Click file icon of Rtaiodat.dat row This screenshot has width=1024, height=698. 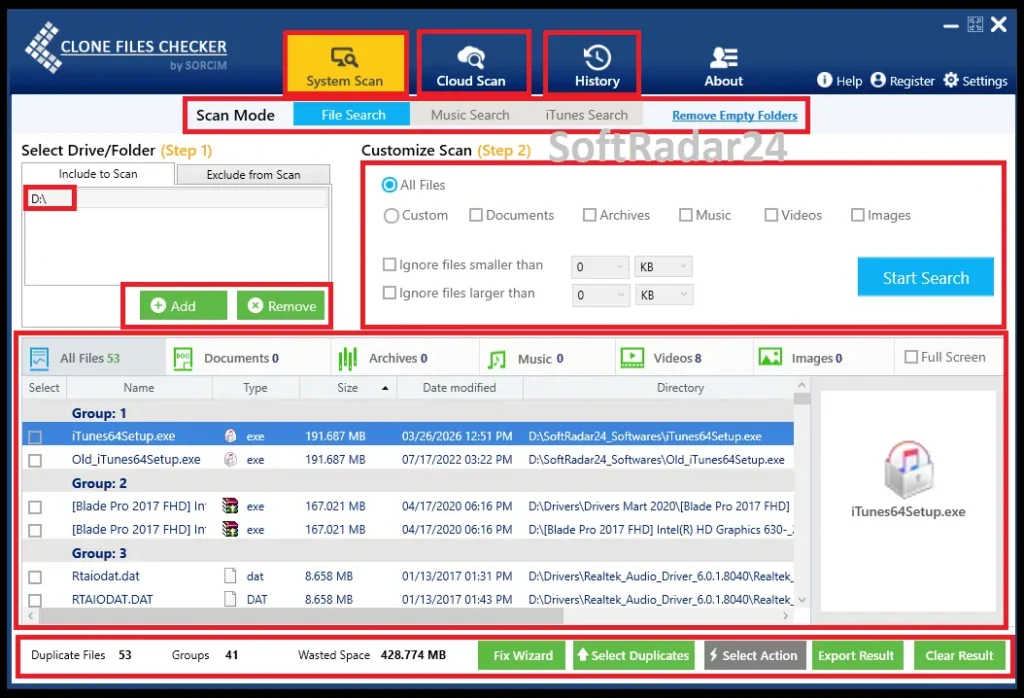(x=230, y=576)
